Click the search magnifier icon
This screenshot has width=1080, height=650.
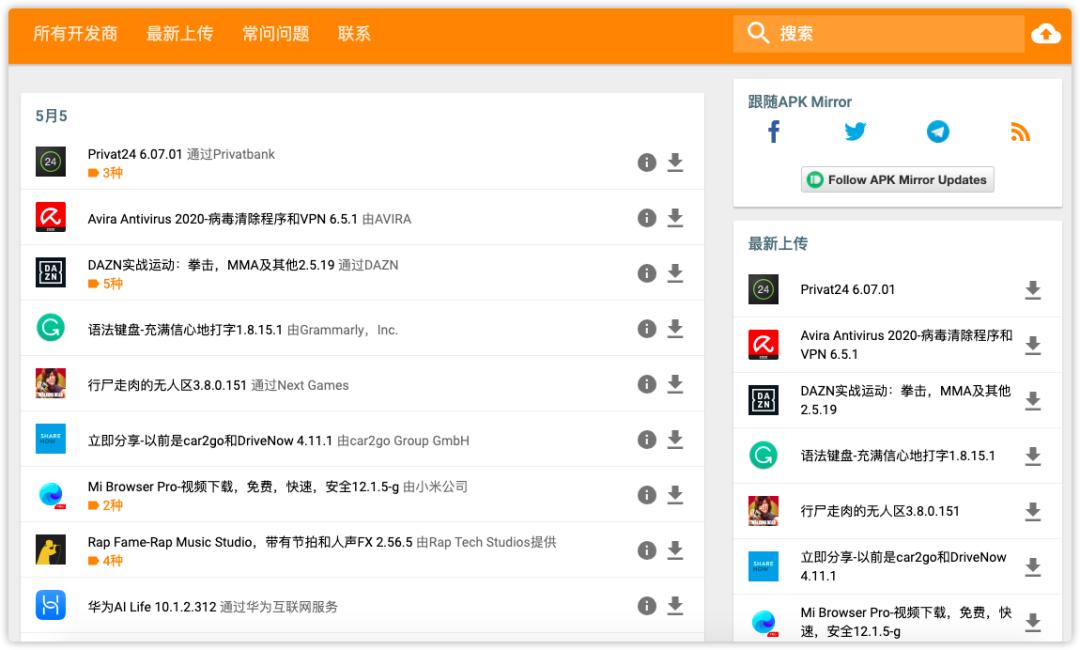758,33
